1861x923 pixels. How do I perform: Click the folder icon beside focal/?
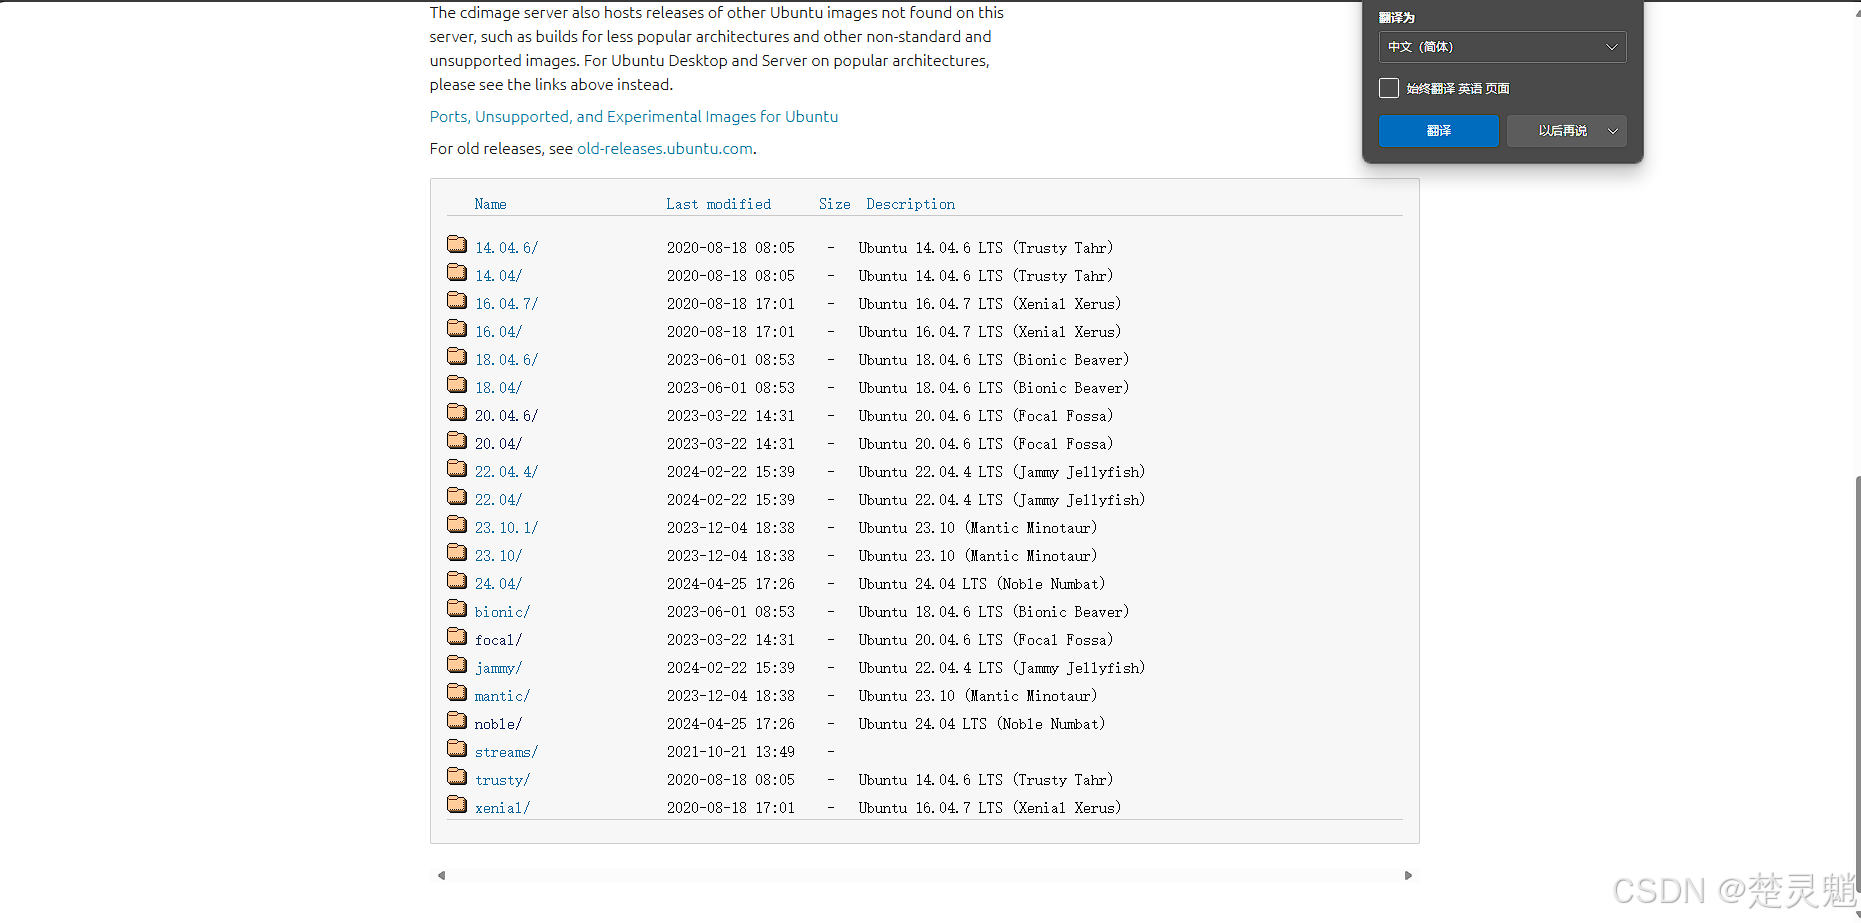click(457, 636)
